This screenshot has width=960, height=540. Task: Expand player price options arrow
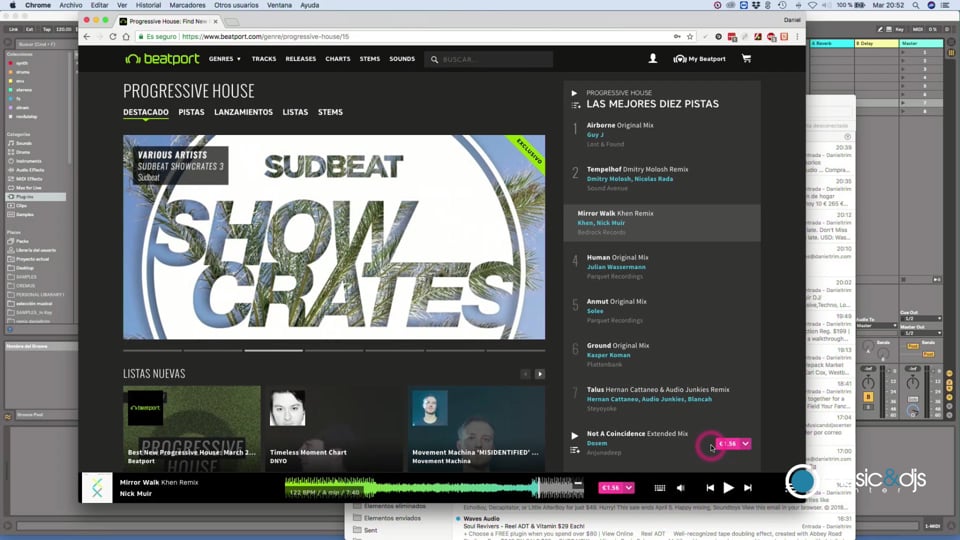(x=629, y=488)
